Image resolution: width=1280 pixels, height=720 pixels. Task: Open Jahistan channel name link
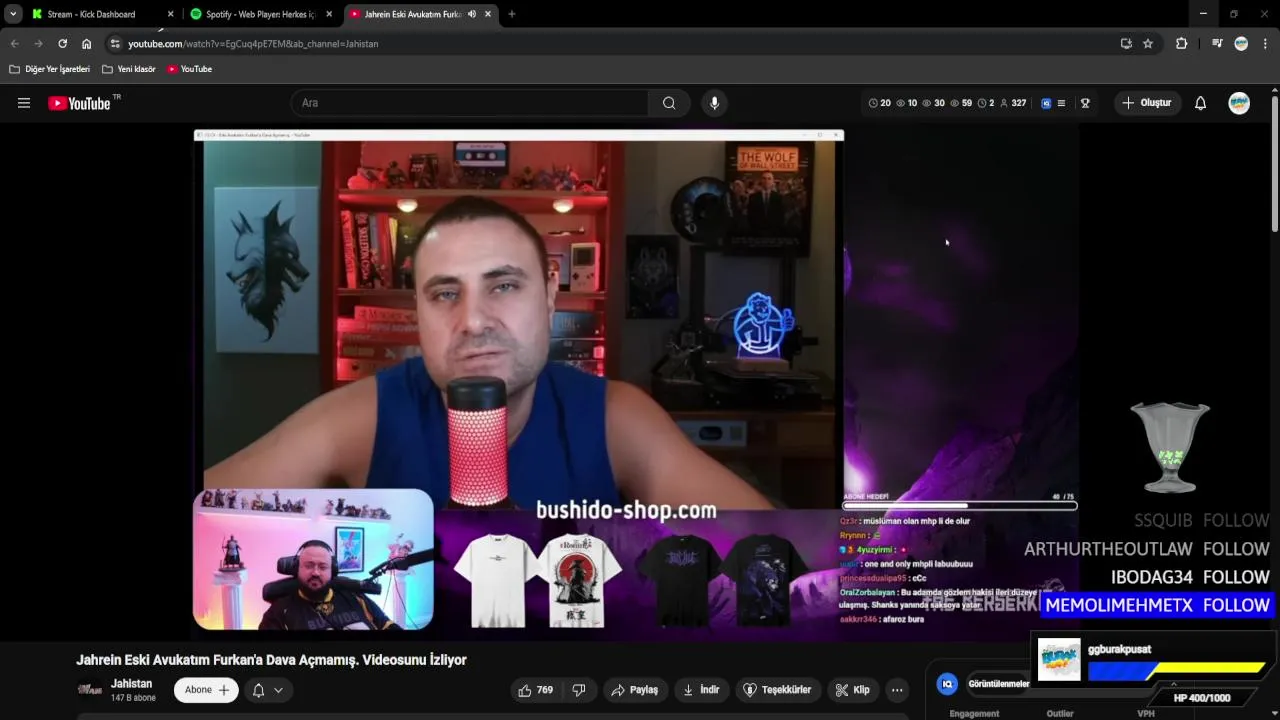pyautogui.click(x=132, y=684)
